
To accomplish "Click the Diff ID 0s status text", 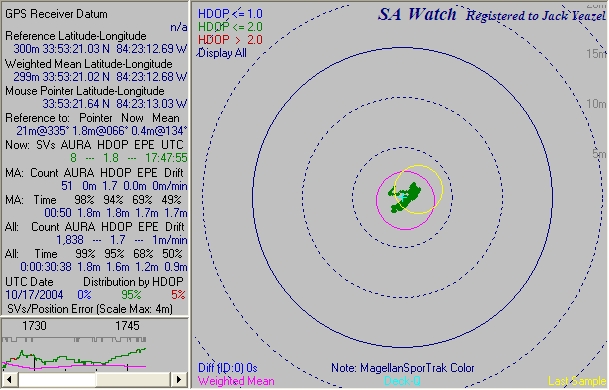I will 228,368.
